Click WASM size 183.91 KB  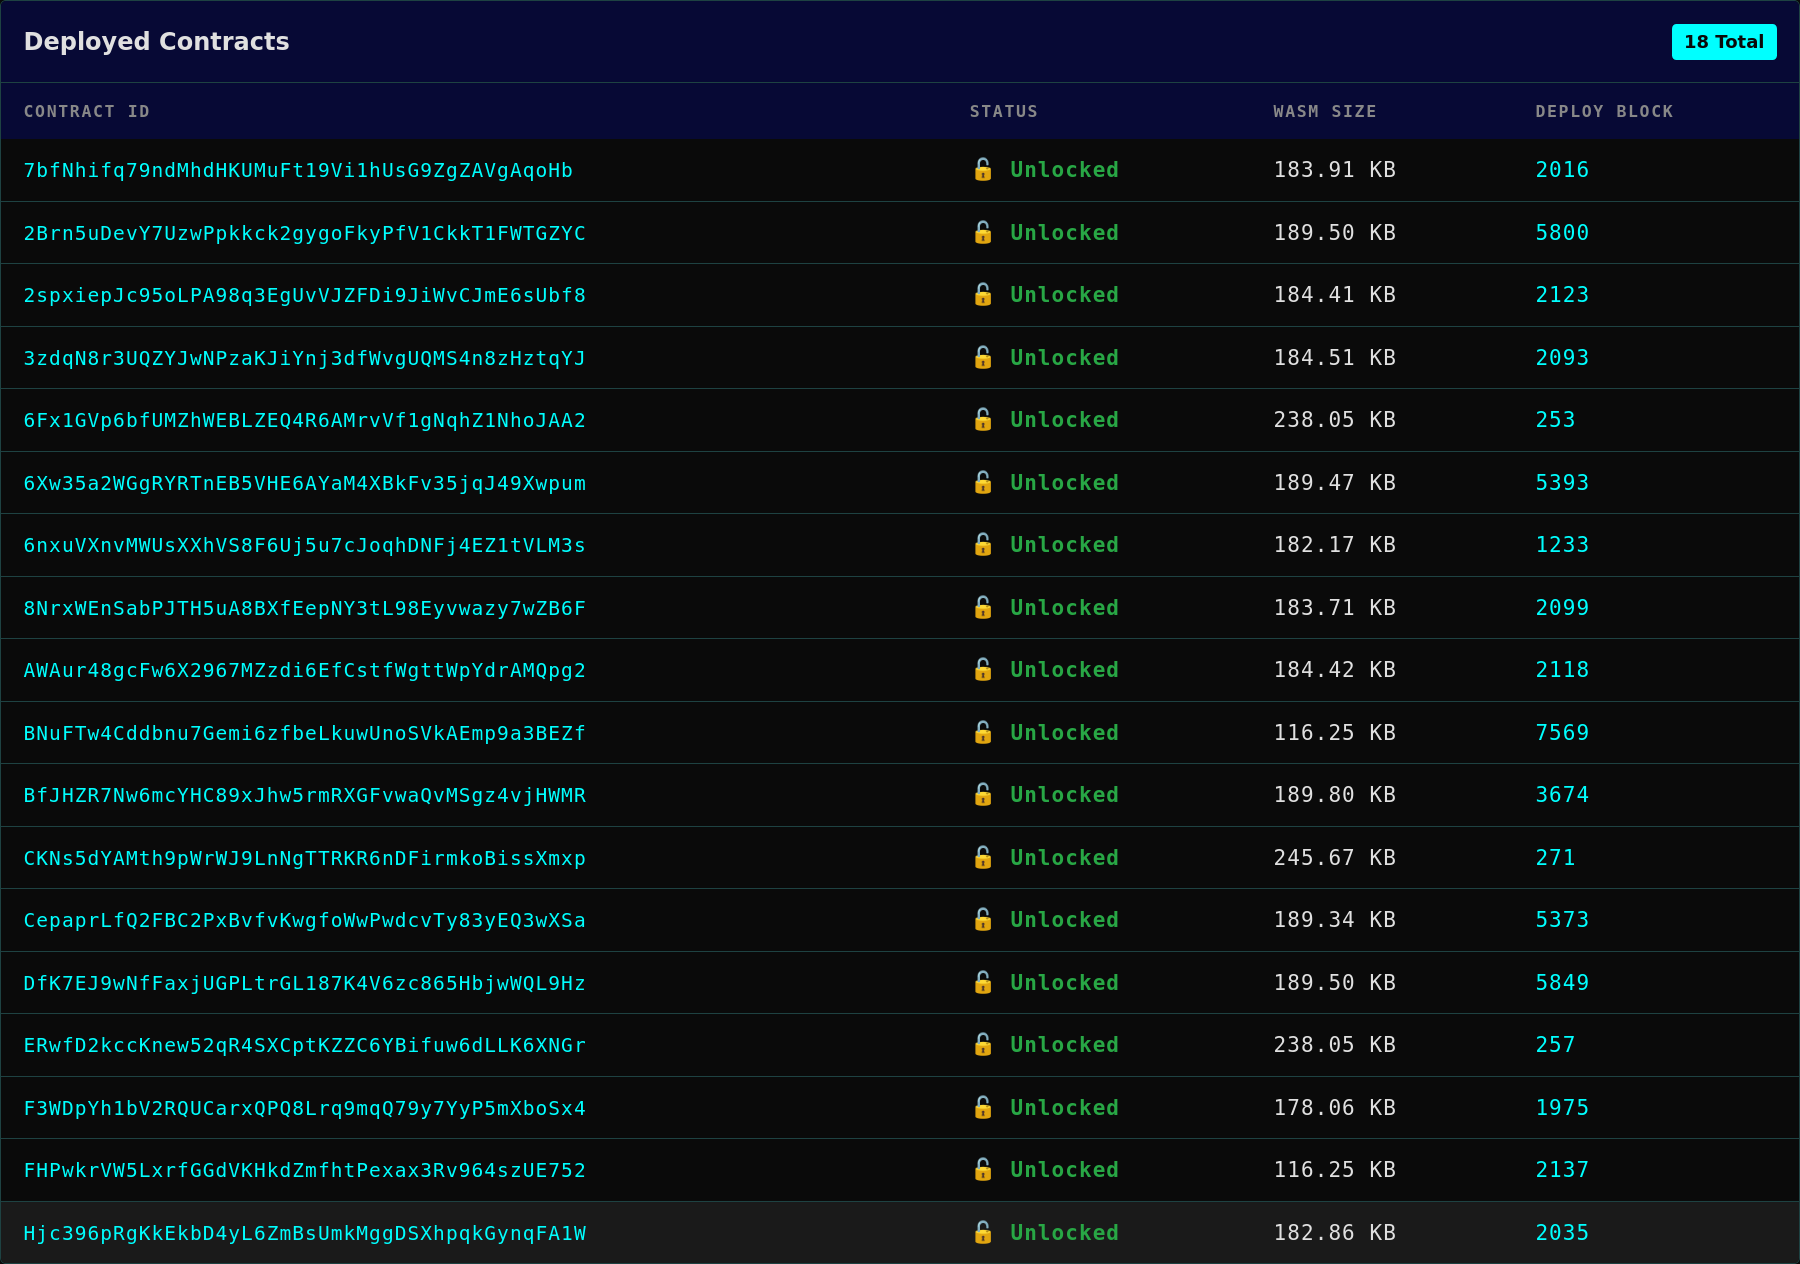pos(1334,170)
